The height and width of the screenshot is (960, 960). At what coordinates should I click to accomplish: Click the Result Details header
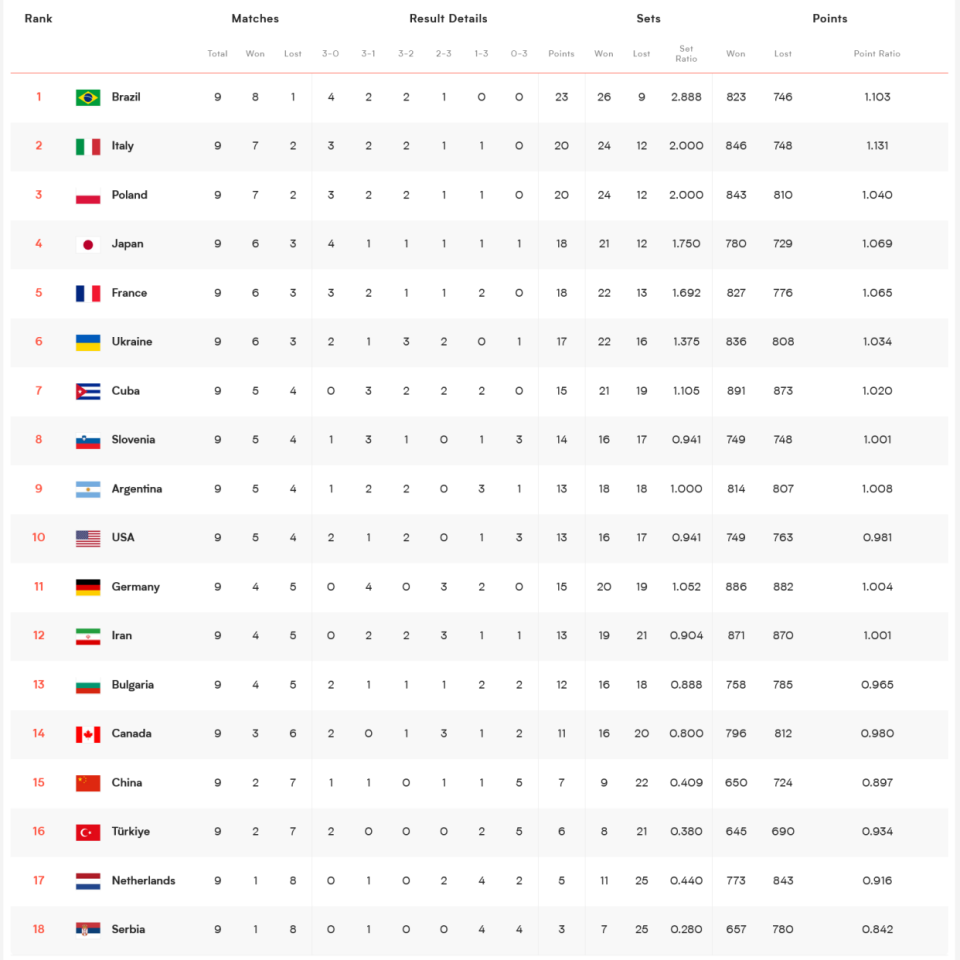(448, 18)
